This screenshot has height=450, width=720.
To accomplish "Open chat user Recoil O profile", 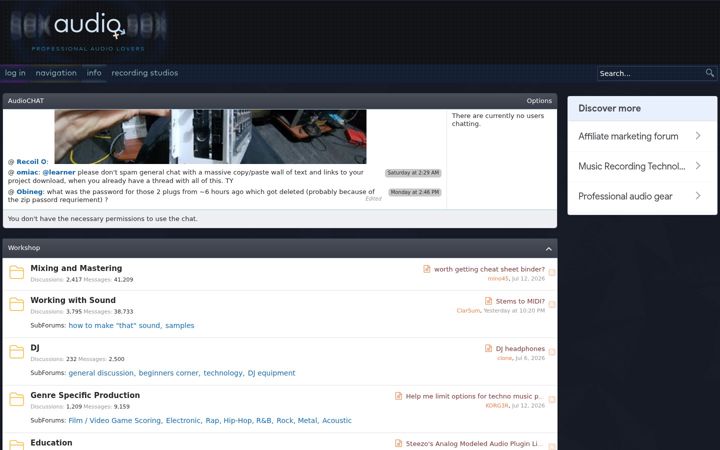I will pos(31,162).
